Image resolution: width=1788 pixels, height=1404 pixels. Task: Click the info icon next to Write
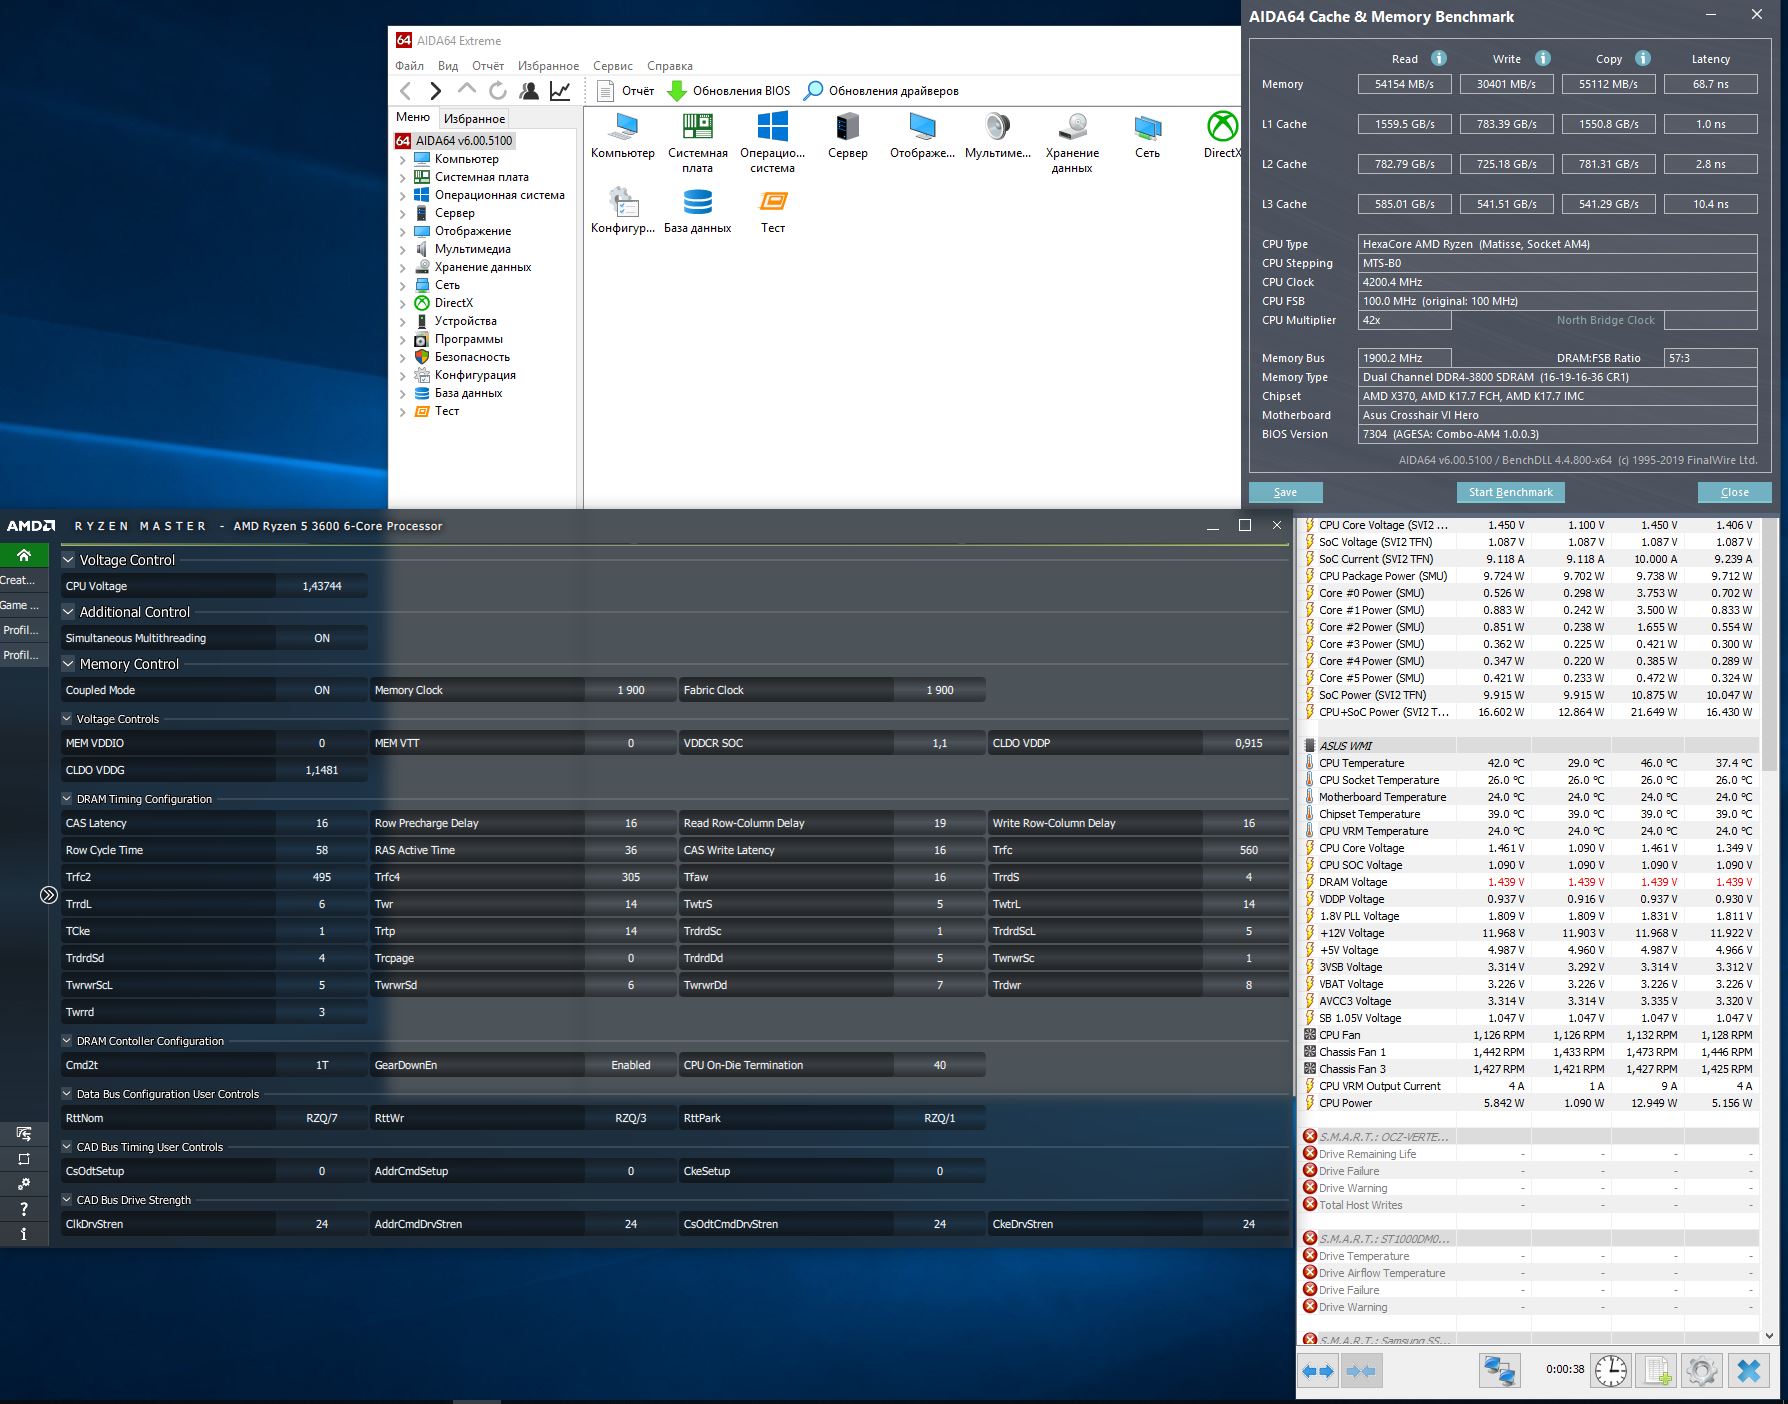(1543, 58)
